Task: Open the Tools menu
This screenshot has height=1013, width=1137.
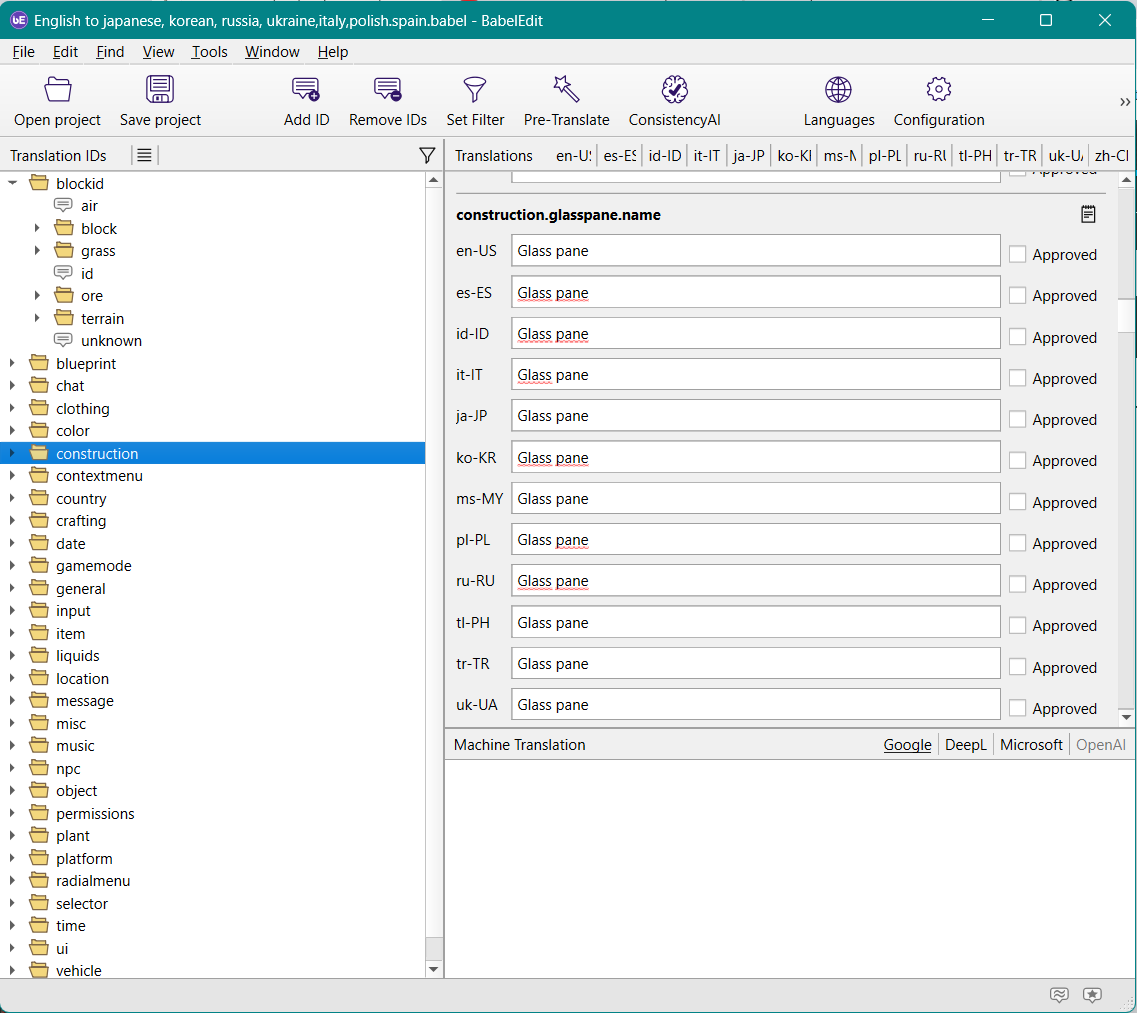Action: pos(210,52)
